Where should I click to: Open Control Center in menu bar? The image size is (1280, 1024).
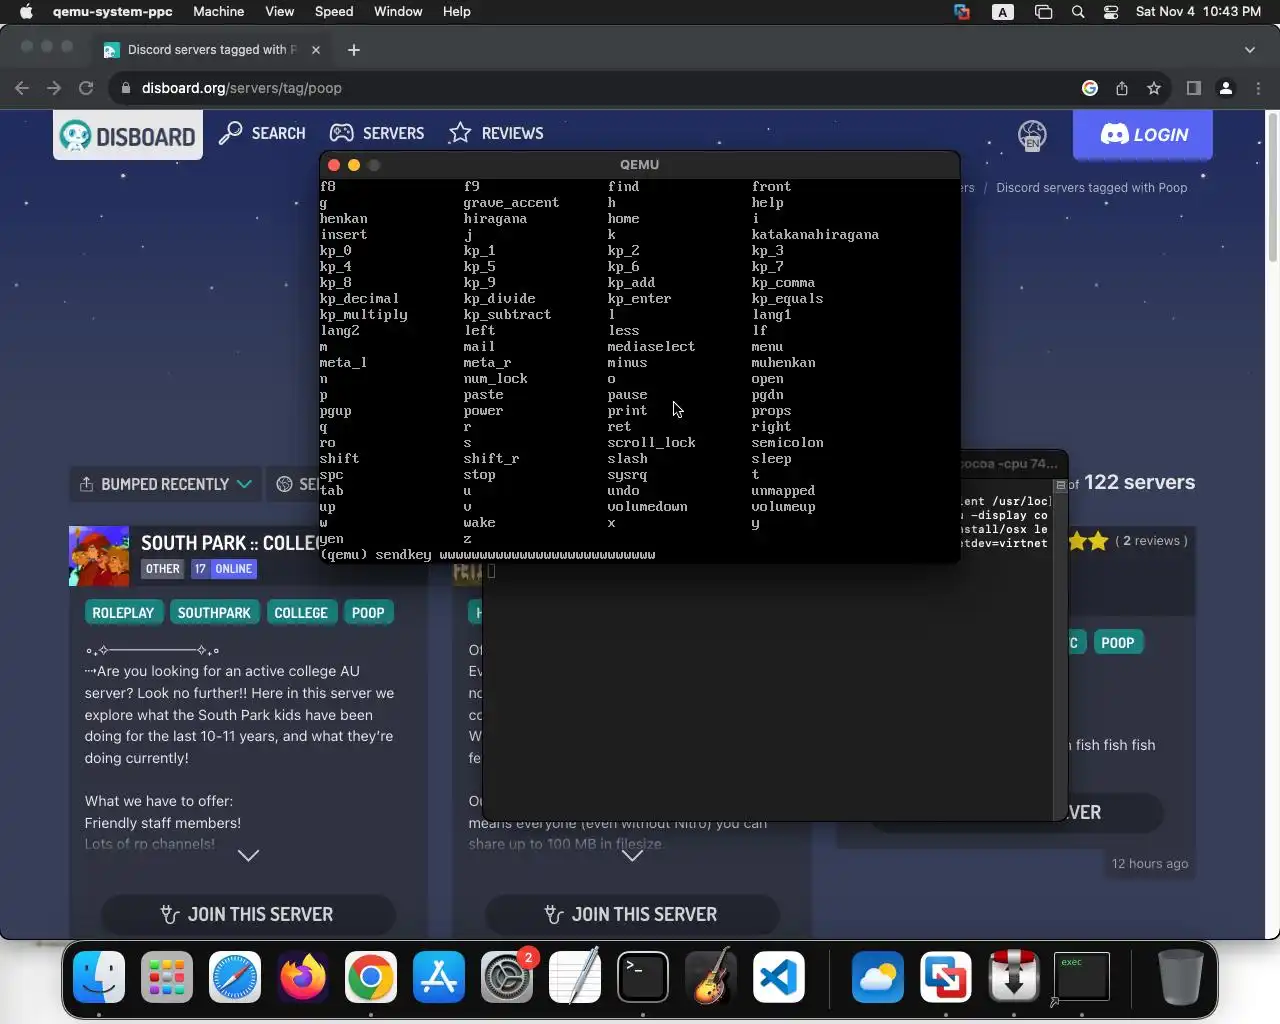pyautogui.click(x=1111, y=12)
